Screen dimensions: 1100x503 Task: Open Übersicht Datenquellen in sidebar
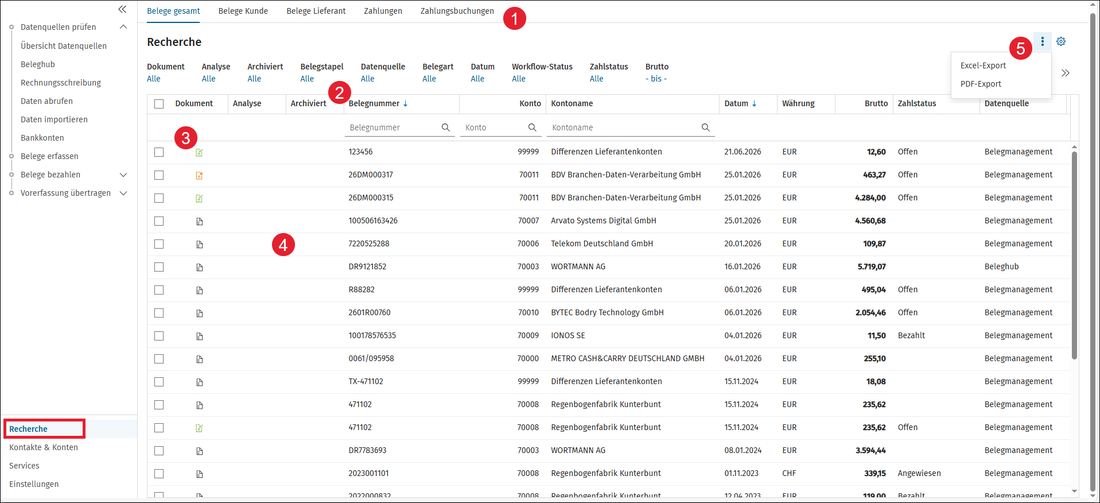(x=64, y=46)
